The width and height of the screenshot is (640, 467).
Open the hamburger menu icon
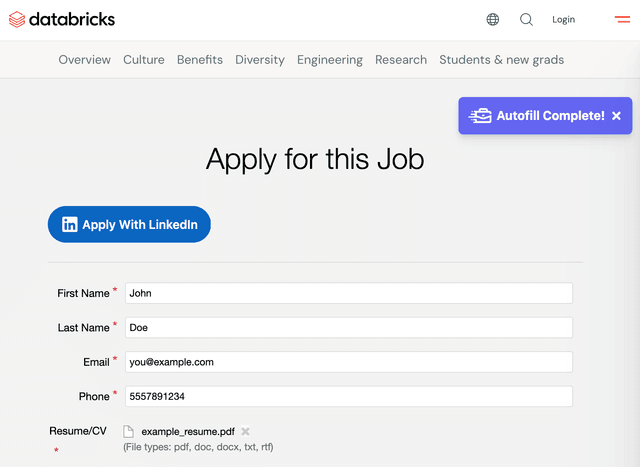pyautogui.click(x=622, y=19)
